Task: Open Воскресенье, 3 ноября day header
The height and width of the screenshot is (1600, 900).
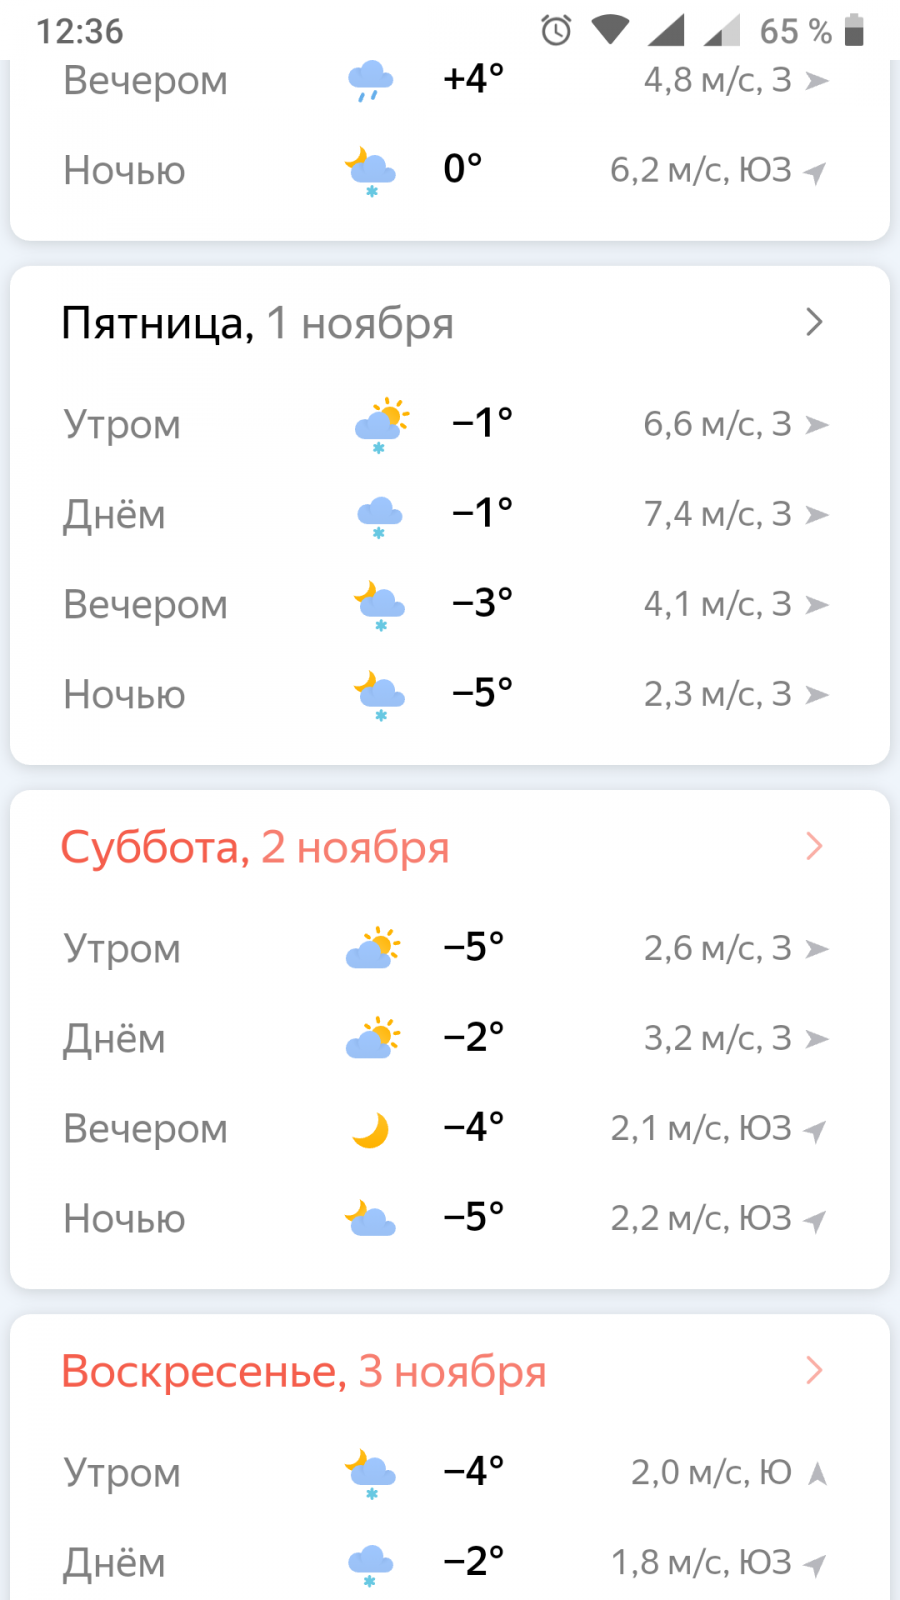Action: (303, 1371)
